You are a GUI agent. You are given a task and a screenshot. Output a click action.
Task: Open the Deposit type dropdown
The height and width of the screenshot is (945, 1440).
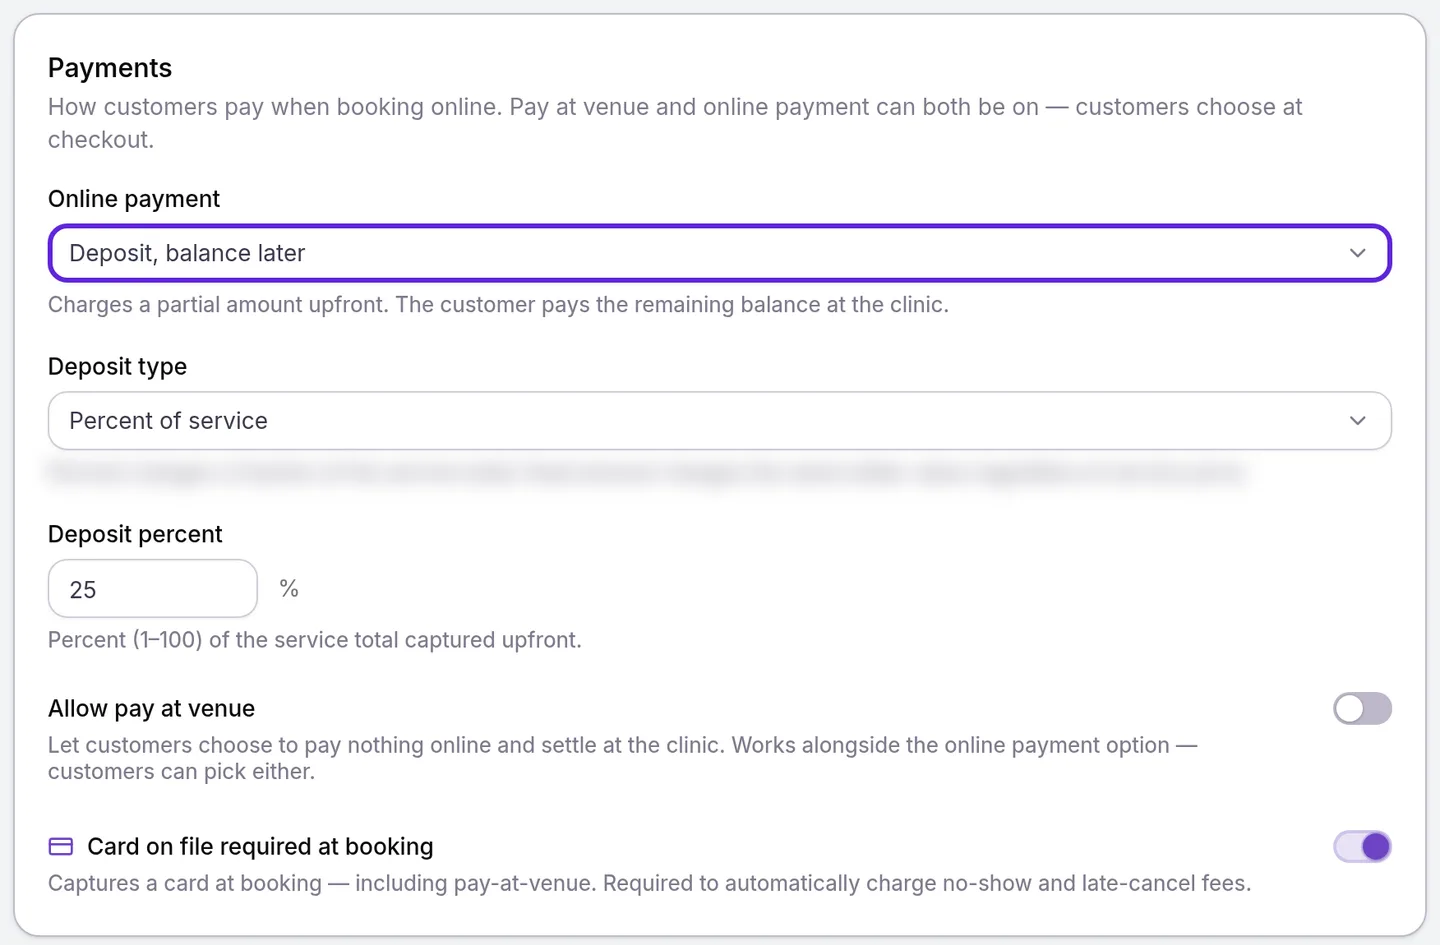(x=719, y=421)
